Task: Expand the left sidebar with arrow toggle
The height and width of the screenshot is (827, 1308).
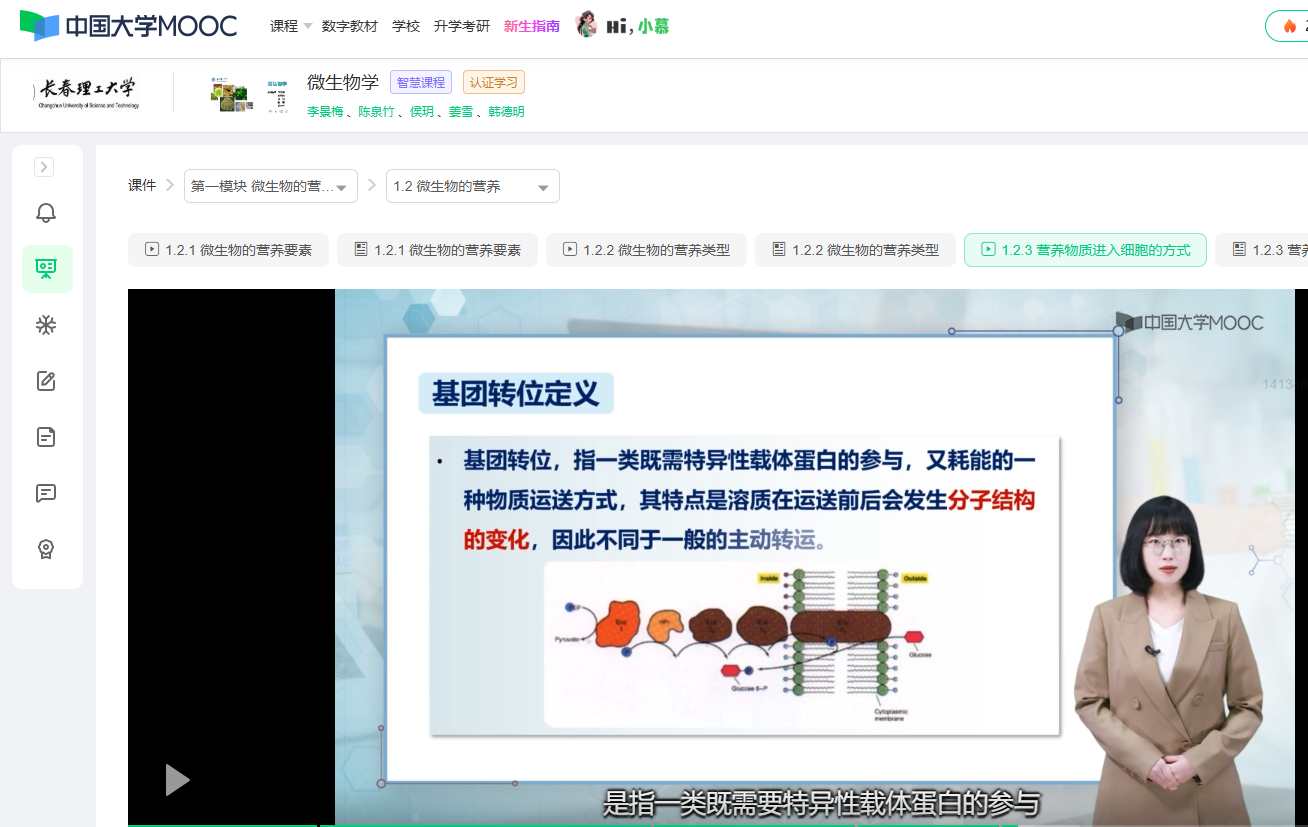Action: tap(44, 167)
